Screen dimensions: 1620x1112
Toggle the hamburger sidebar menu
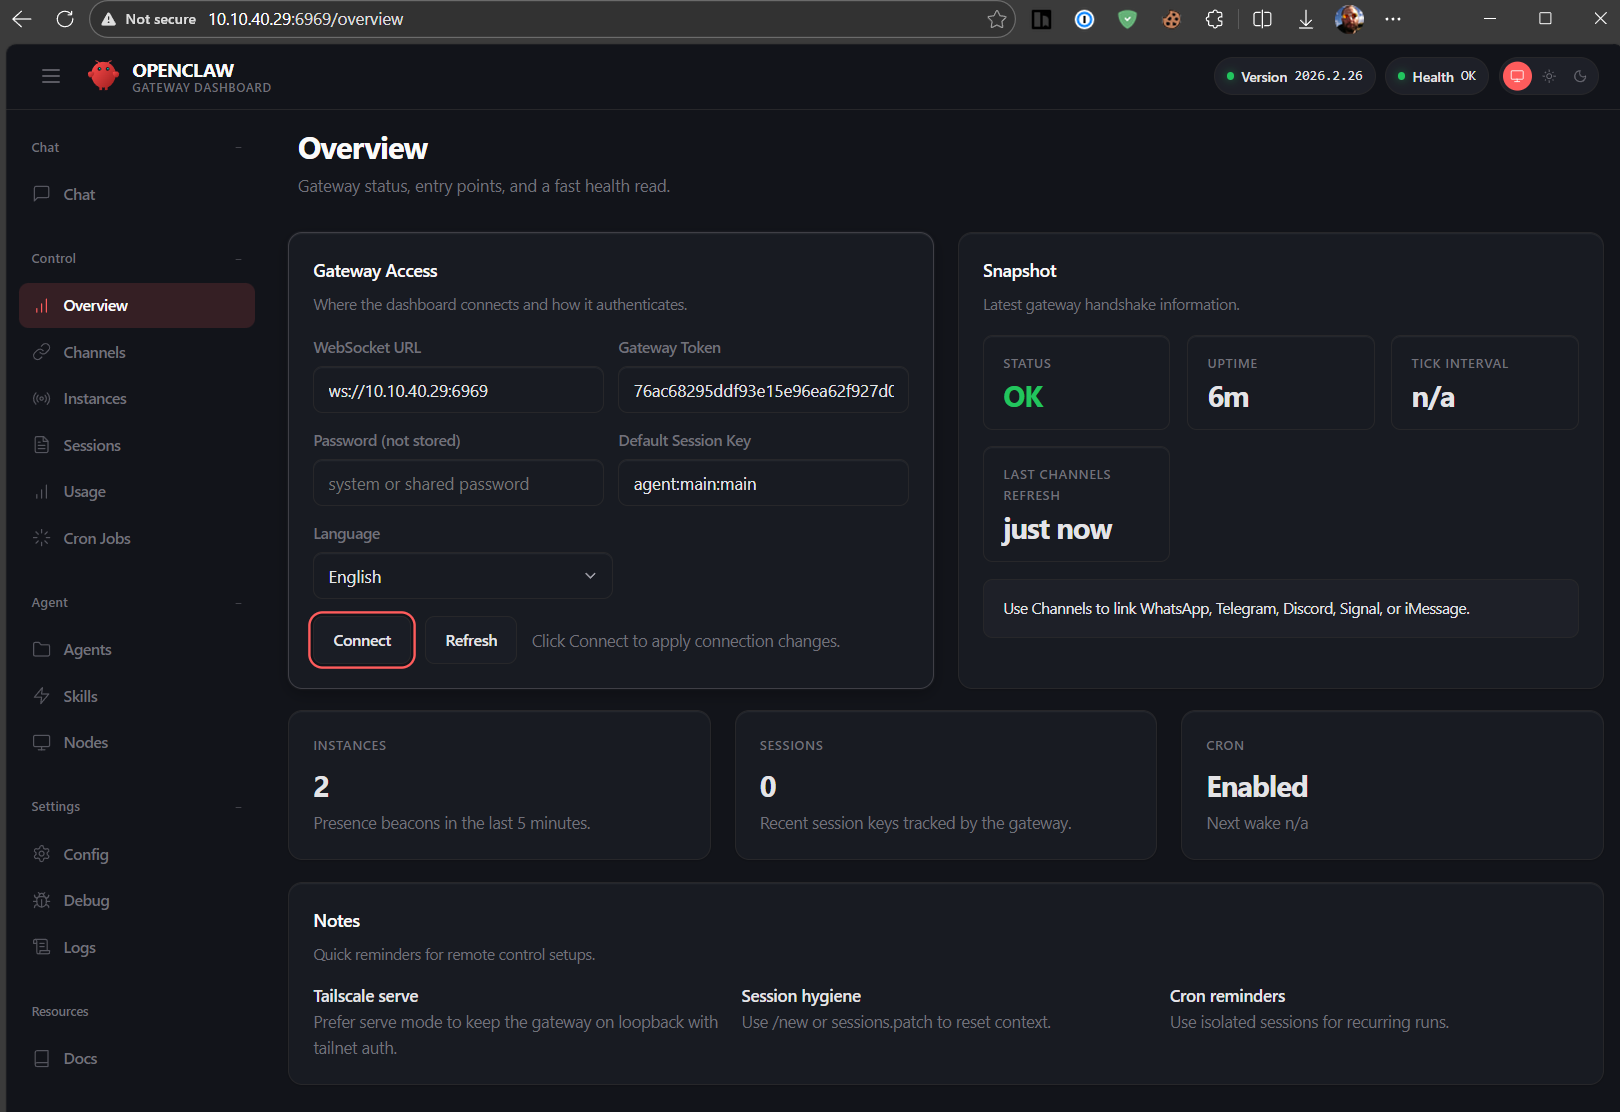click(x=51, y=76)
